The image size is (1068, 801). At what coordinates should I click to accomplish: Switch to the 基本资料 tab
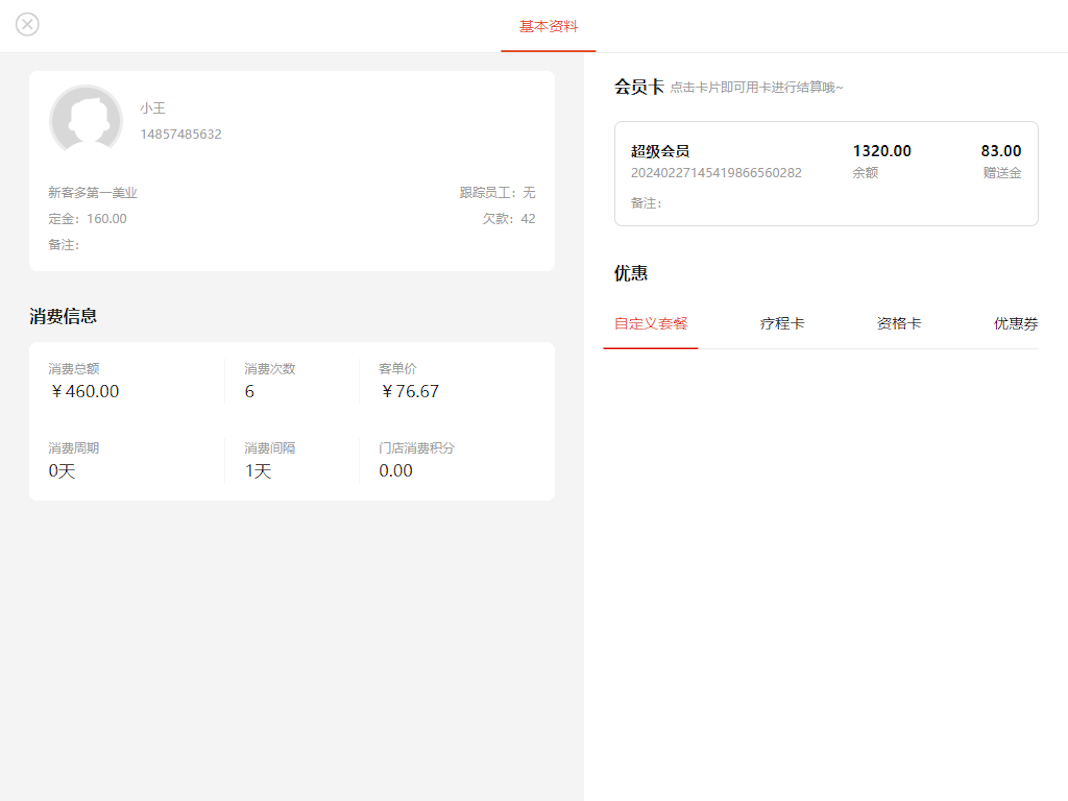tap(548, 26)
